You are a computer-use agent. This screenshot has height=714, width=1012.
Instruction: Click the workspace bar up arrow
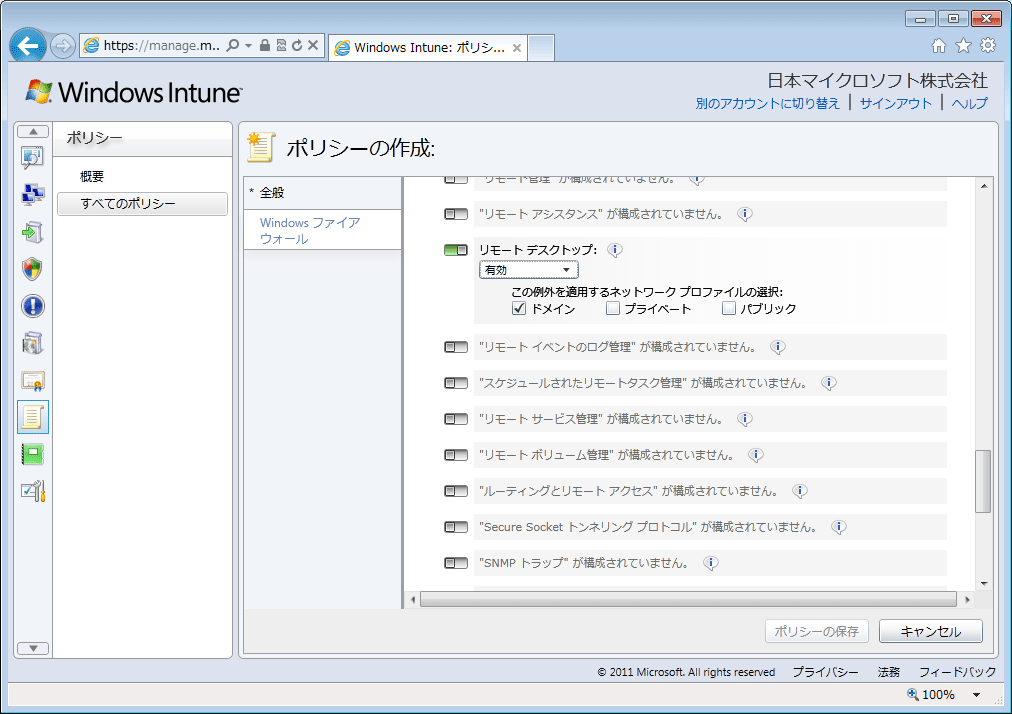pos(33,132)
